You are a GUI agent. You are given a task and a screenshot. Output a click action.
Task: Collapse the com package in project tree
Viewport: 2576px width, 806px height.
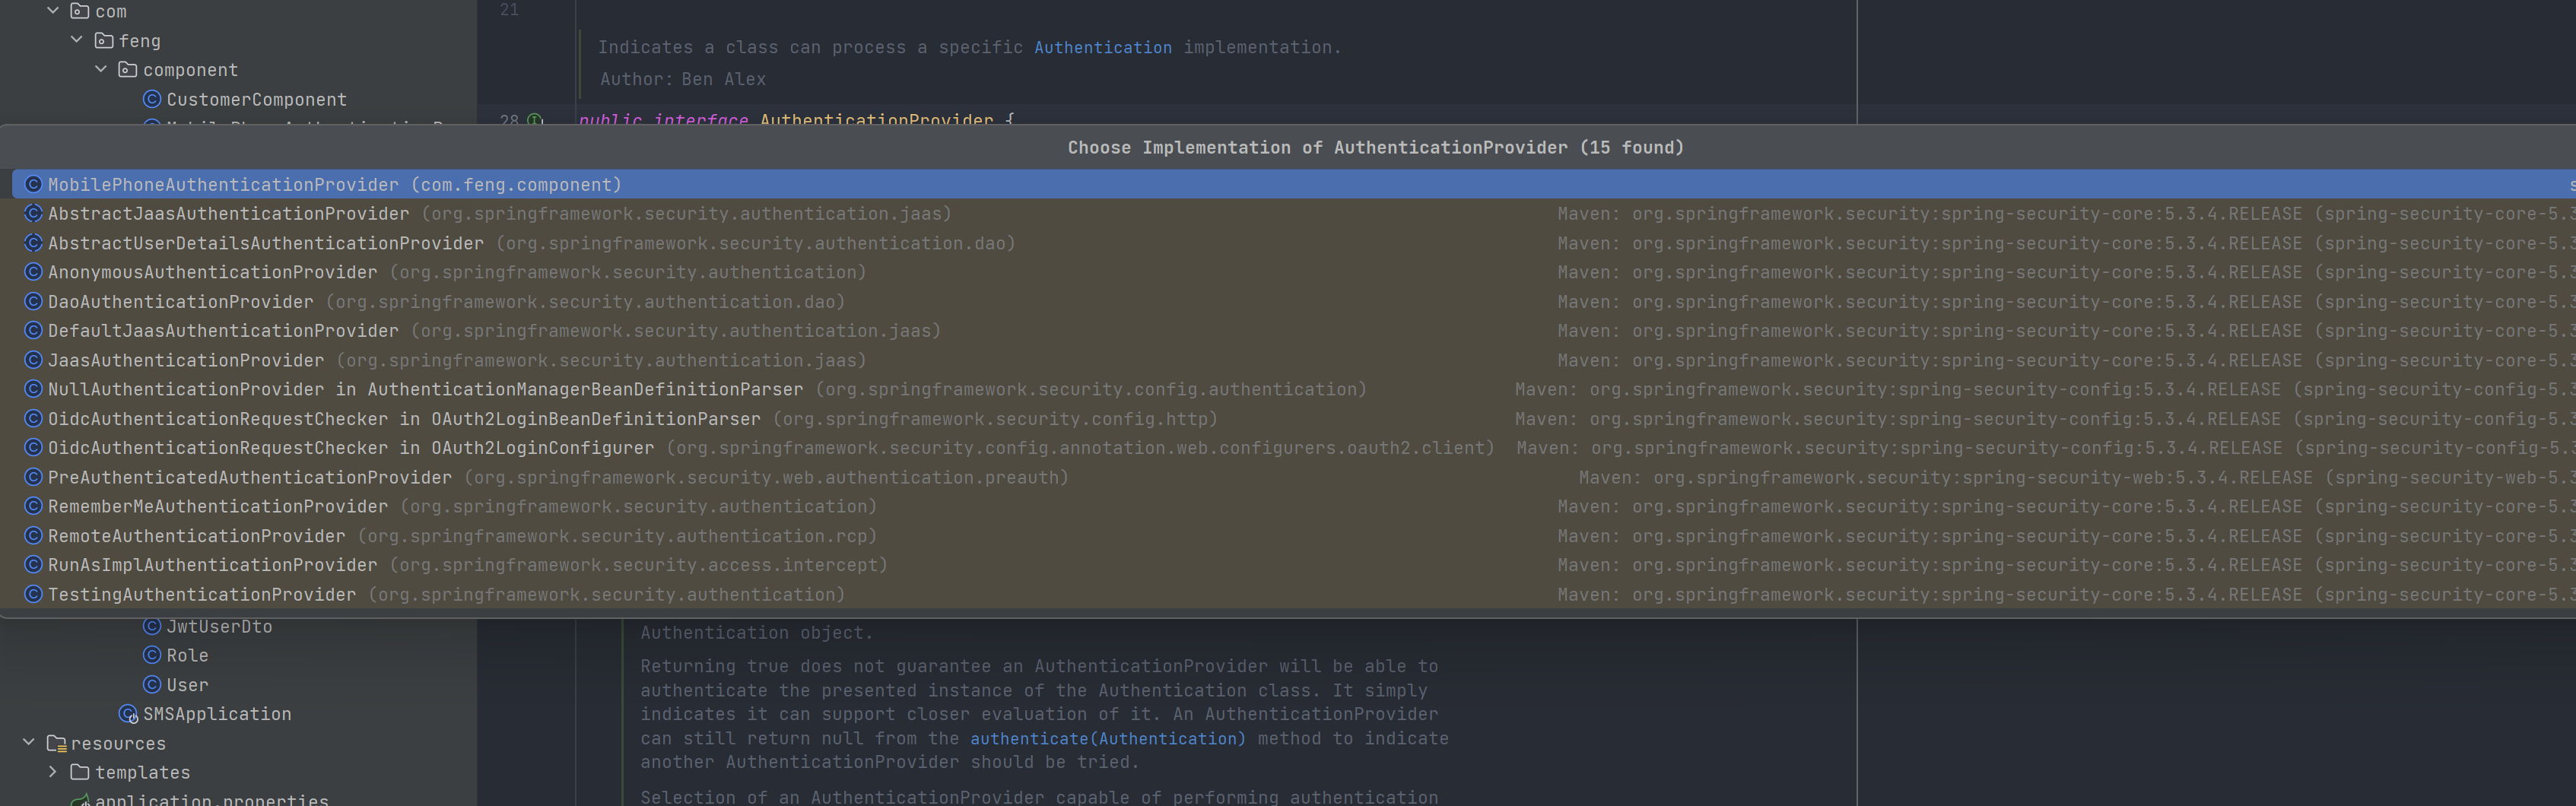[53, 11]
